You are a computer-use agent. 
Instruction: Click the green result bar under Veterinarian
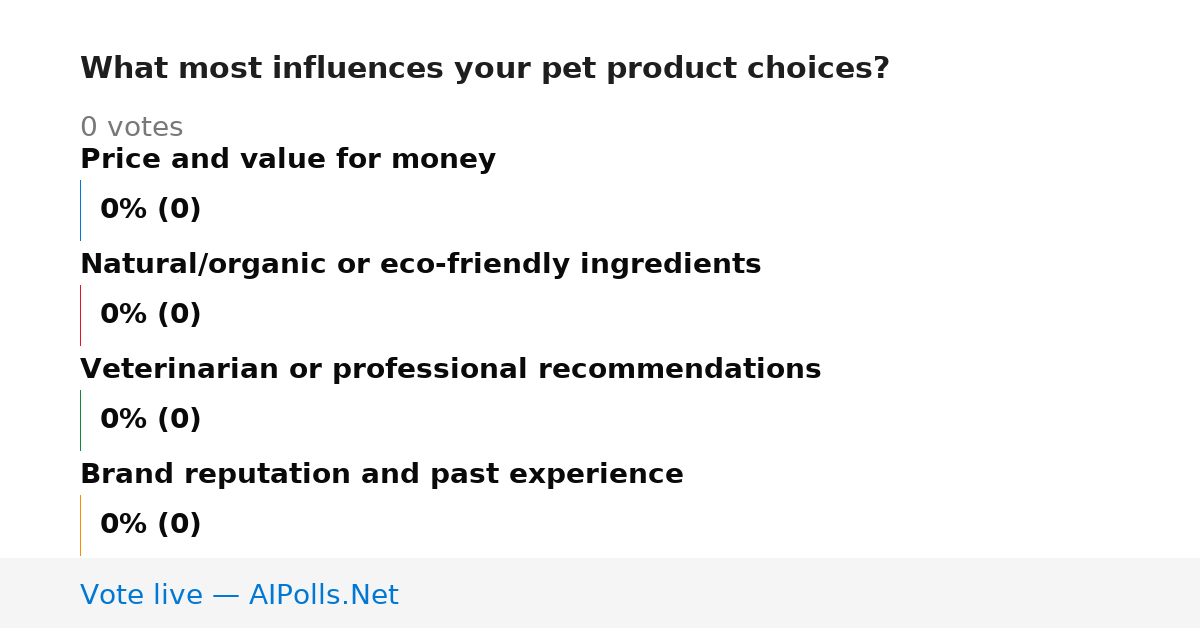(80, 420)
